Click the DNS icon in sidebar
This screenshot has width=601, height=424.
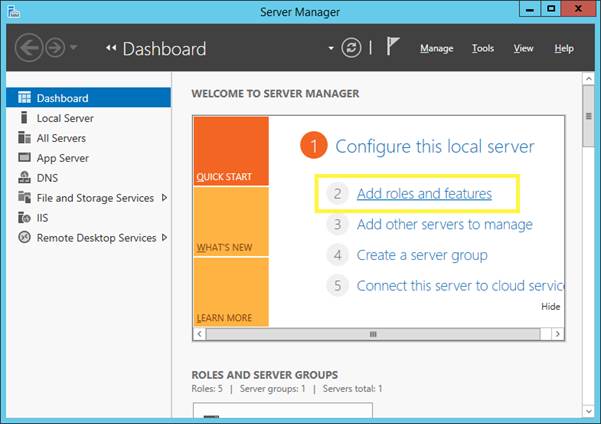tap(24, 177)
